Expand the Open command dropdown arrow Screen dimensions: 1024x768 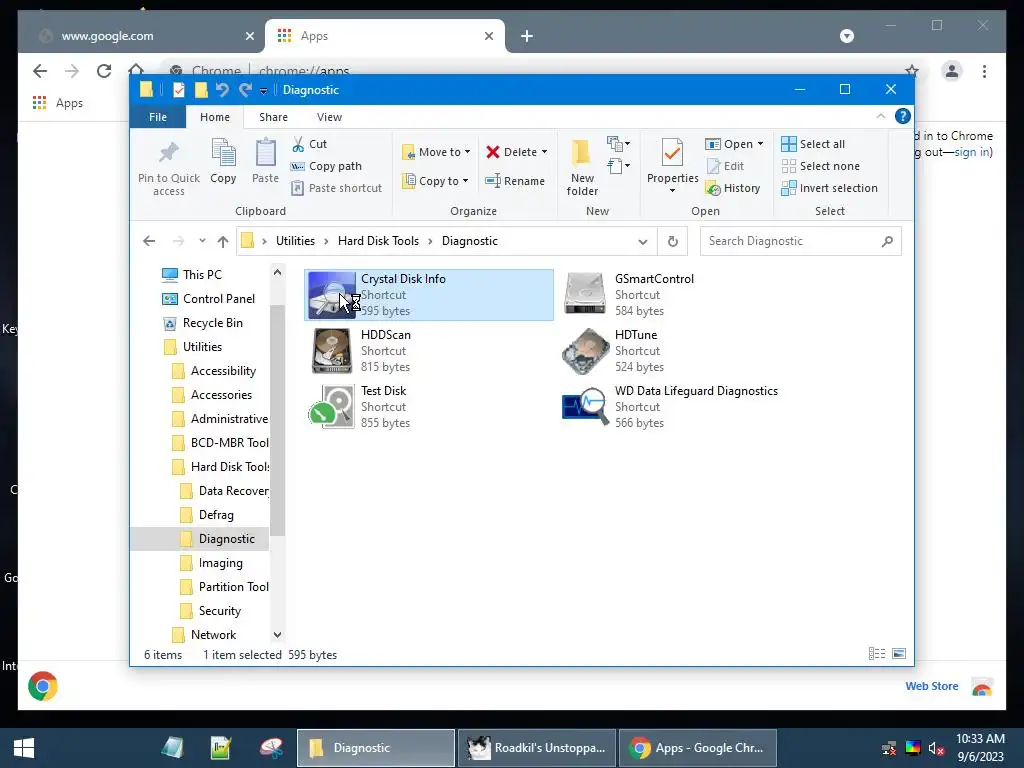760,144
